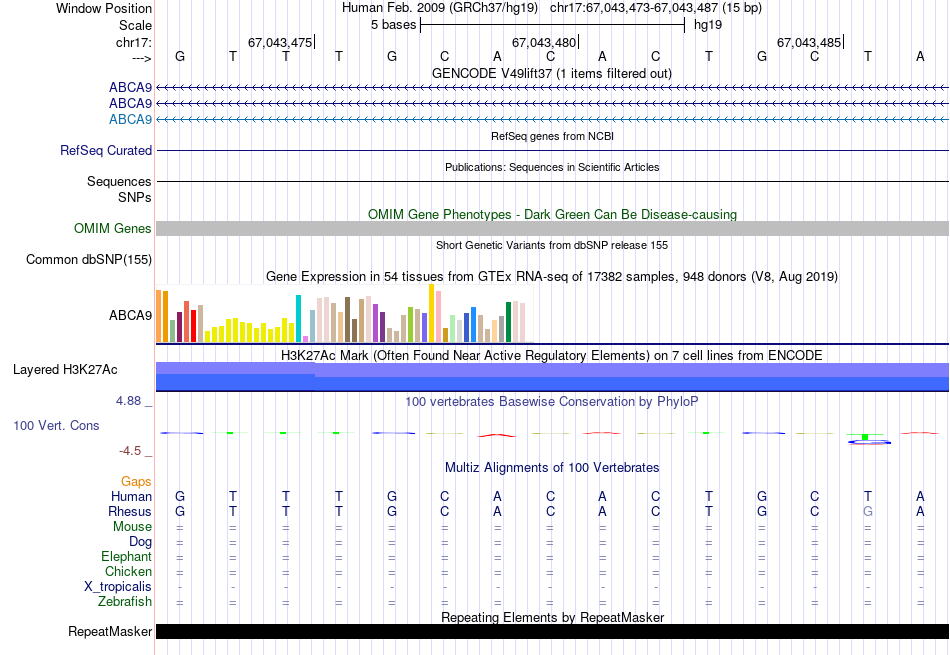The image size is (950, 655).
Task: Click the GTEx ABCA9 track label
Action: (x=130, y=315)
